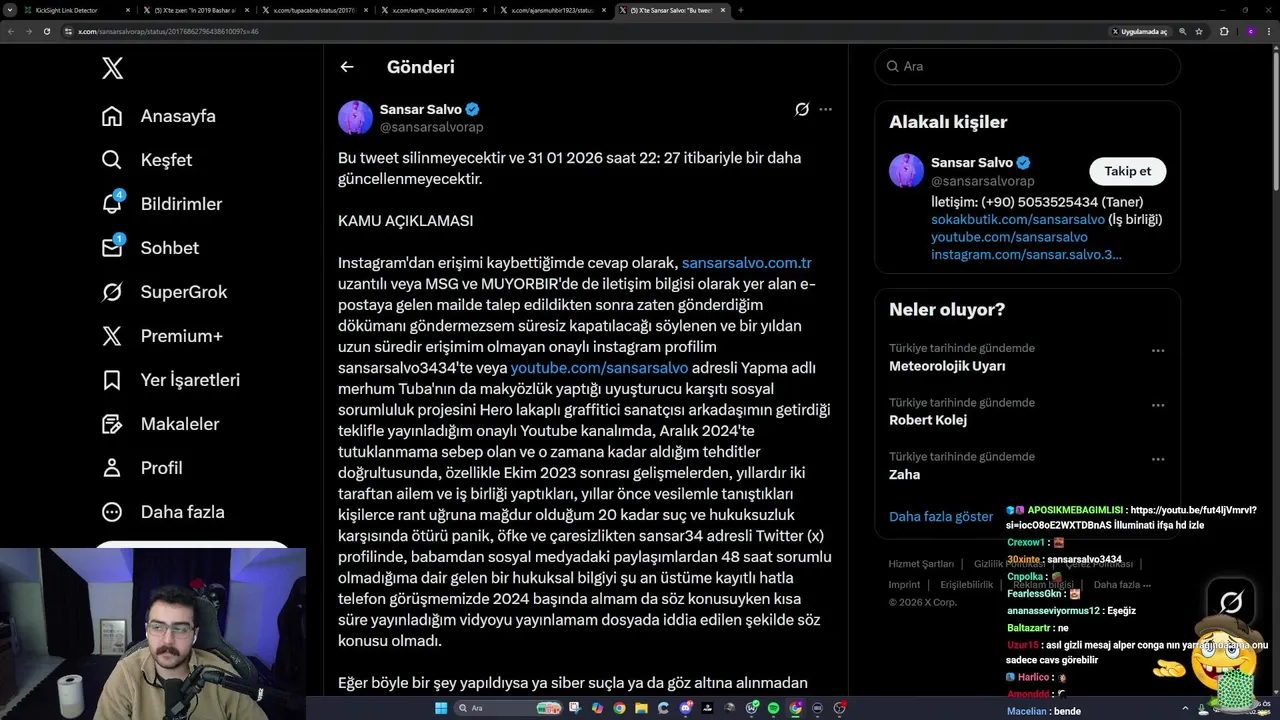The image size is (1280, 720).
Task: Switch to x.com/earth_tracker browser tab
Action: click(x=432, y=10)
